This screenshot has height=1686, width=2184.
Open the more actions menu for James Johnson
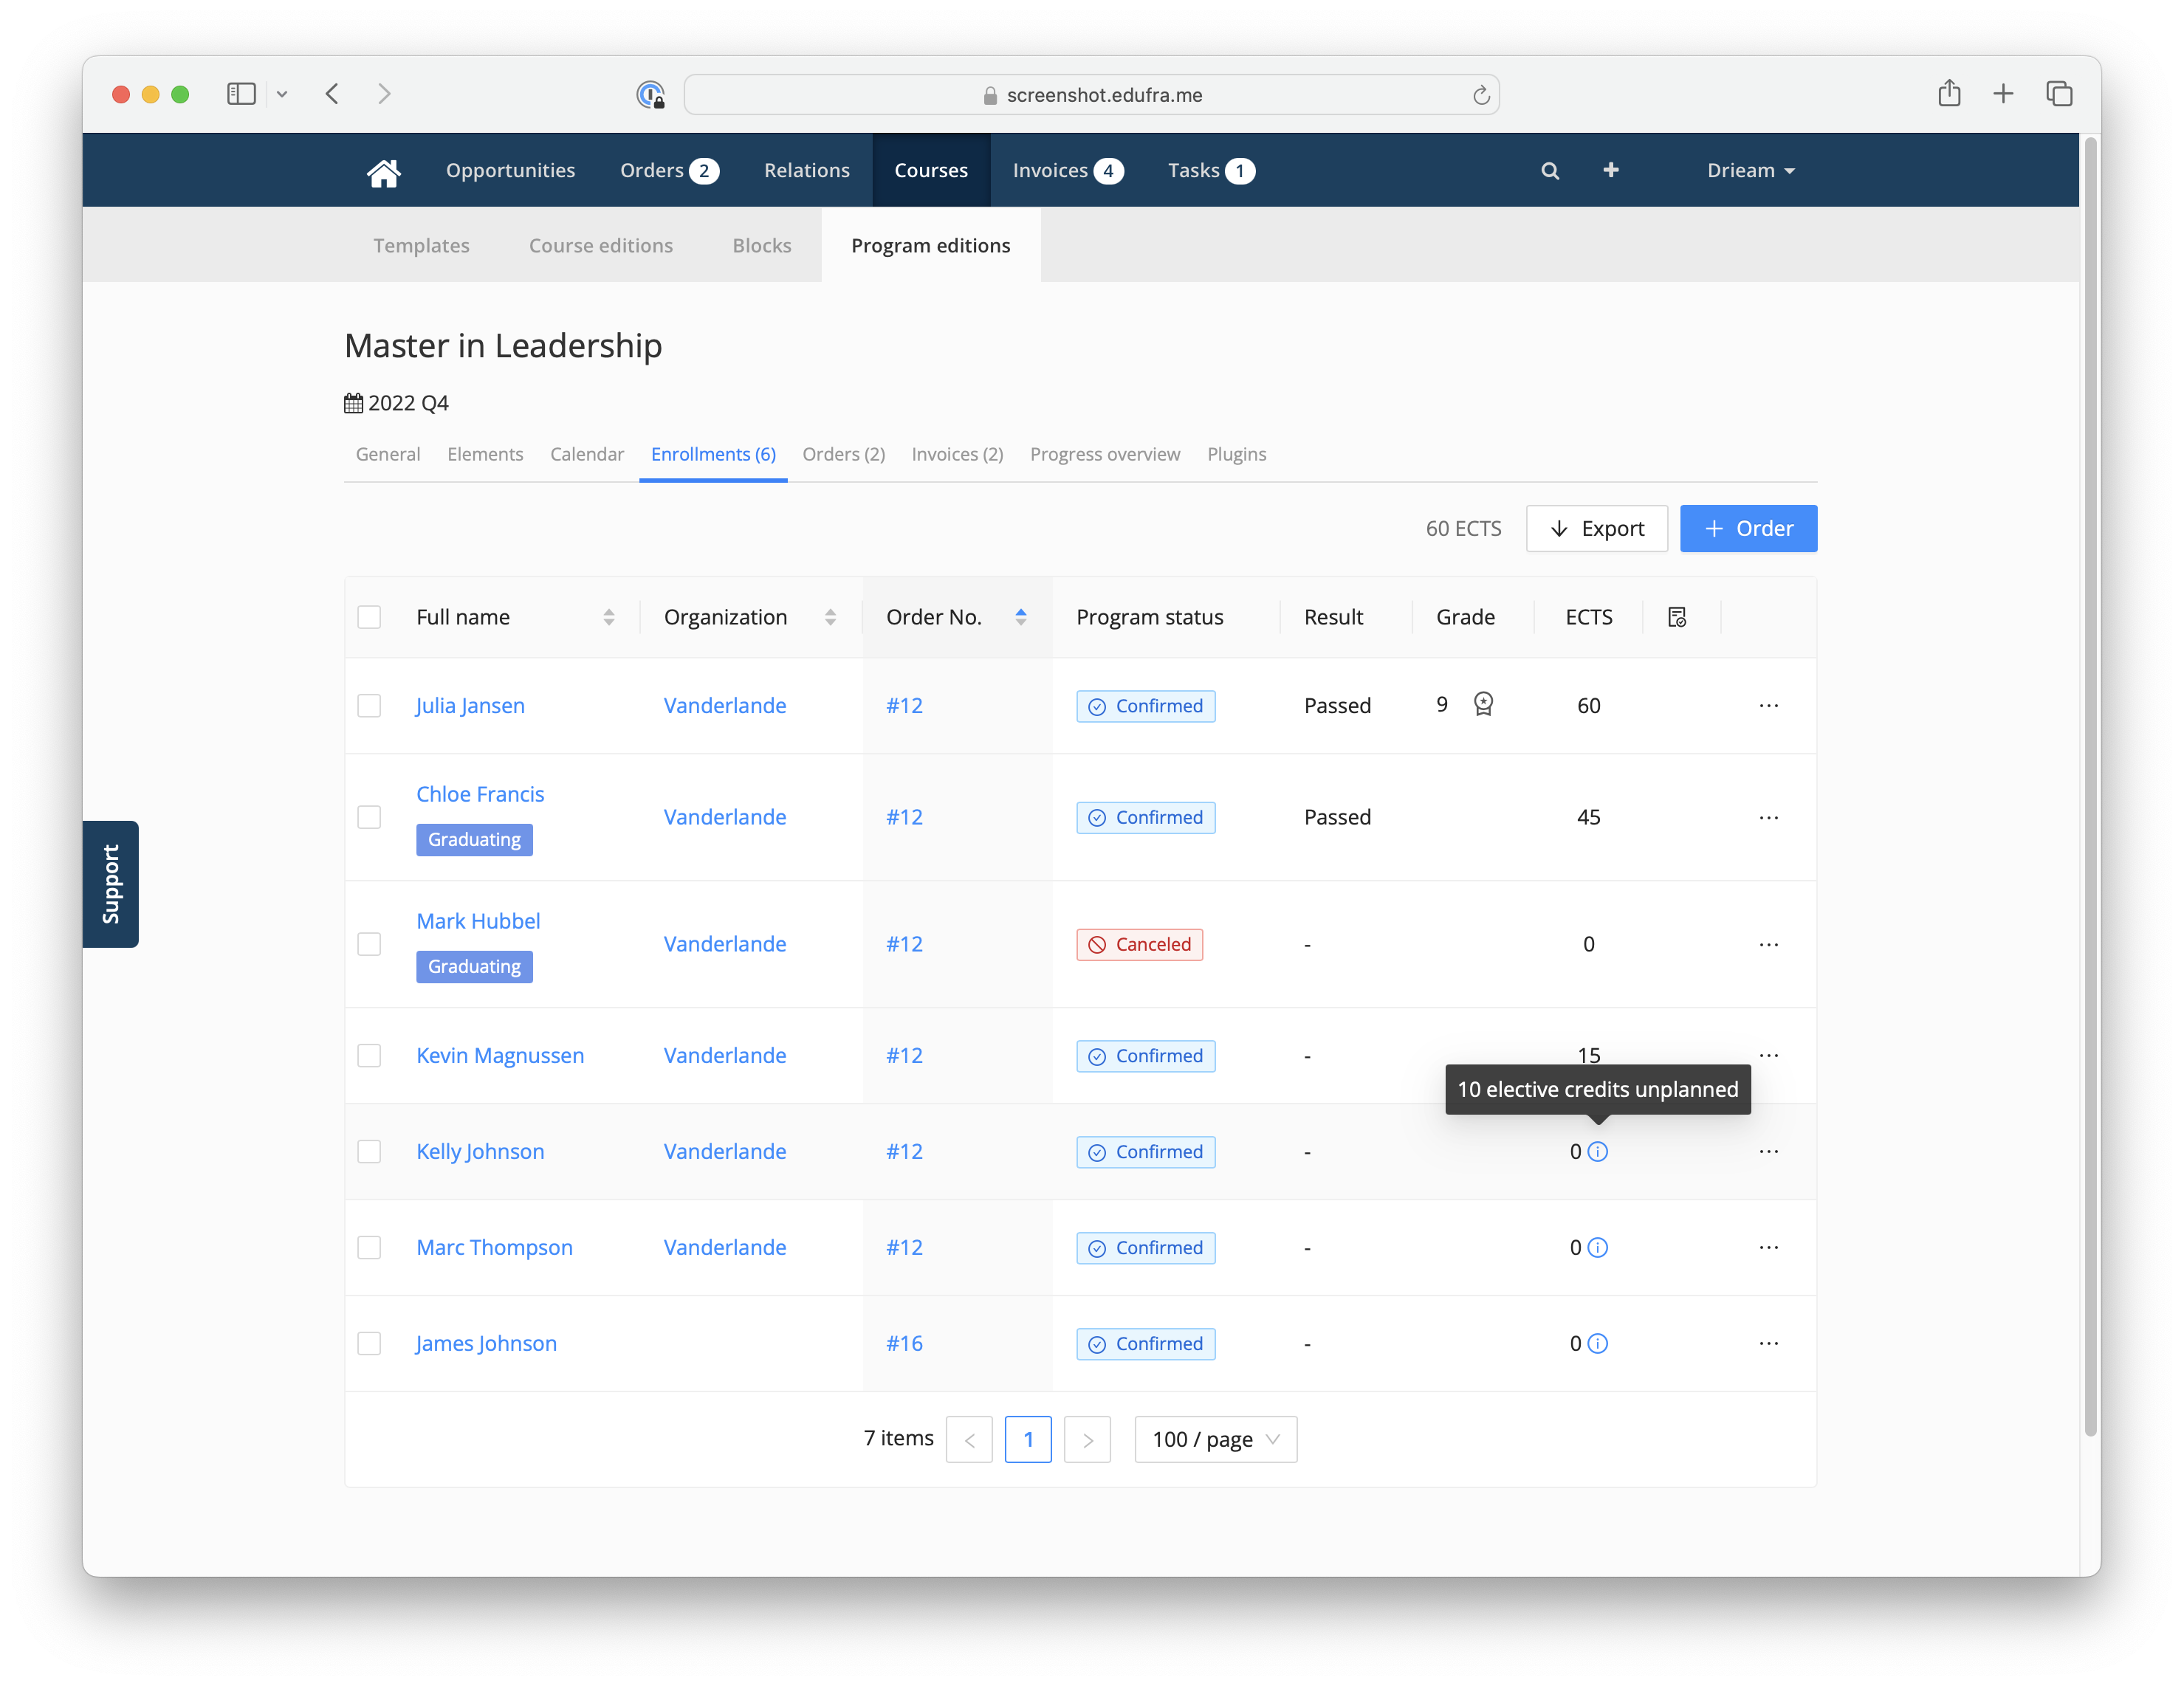pos(1768,1344)
